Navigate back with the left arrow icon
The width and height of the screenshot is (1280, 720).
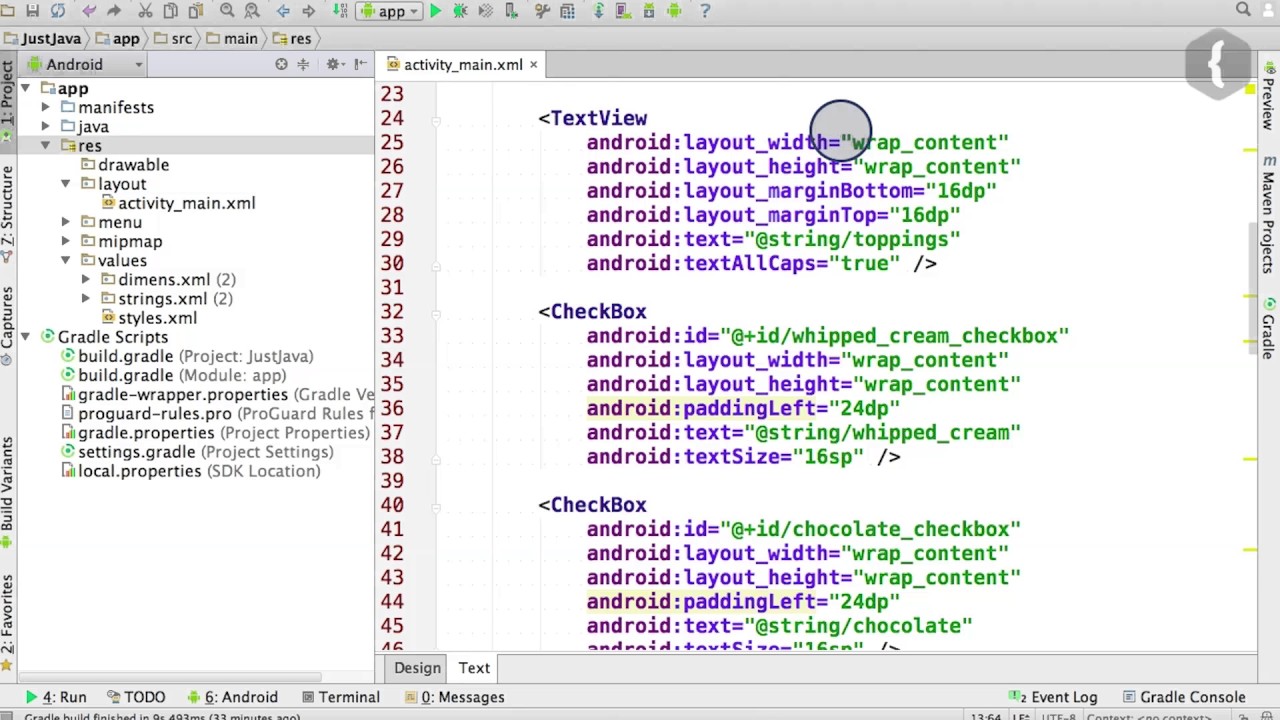pyautogui.click(x=284, y=11)
